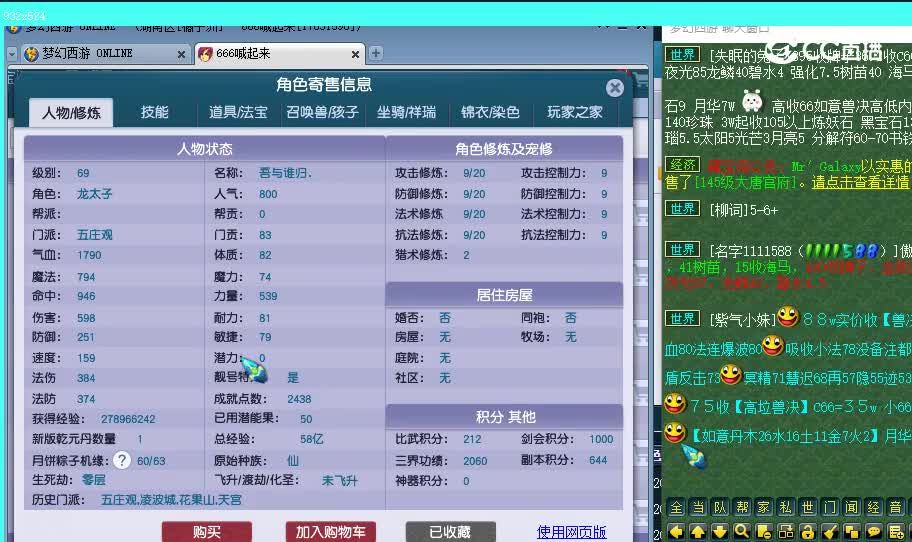Select the 召唤兽/孩子 tab

click(x=322, y=112)
